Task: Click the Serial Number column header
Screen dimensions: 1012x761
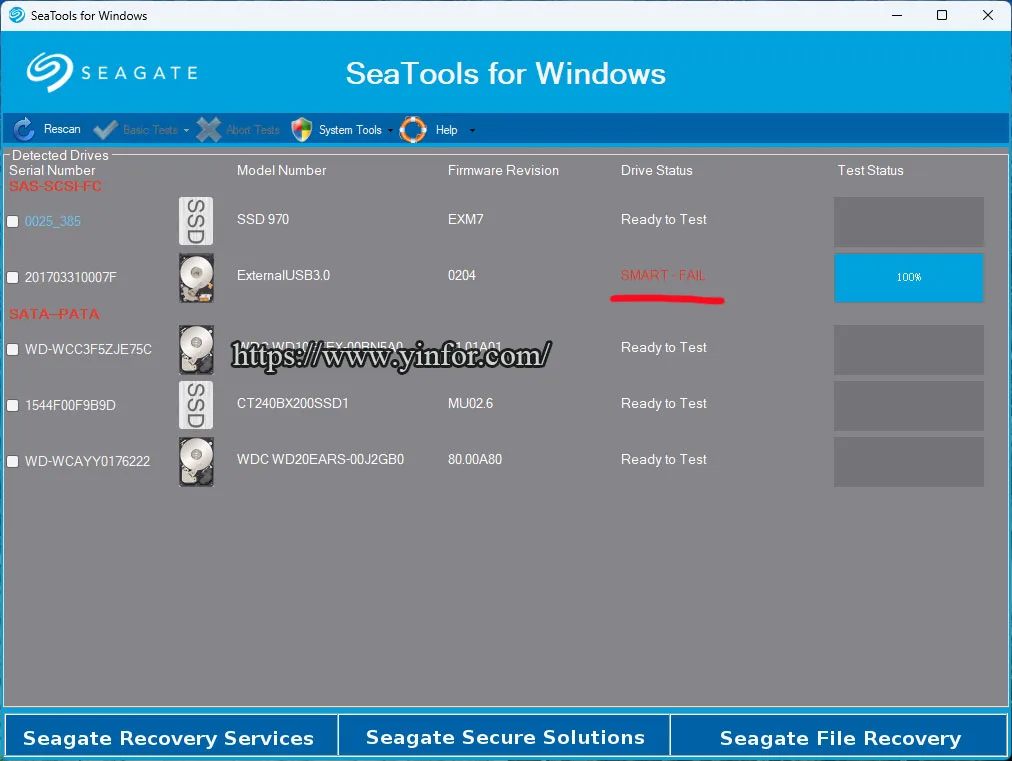Action: [52, 170]
